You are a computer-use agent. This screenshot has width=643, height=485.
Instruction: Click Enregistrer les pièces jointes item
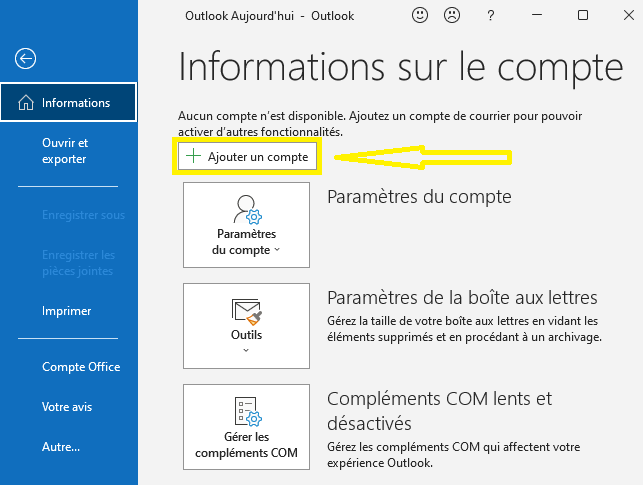click(78, 263)
